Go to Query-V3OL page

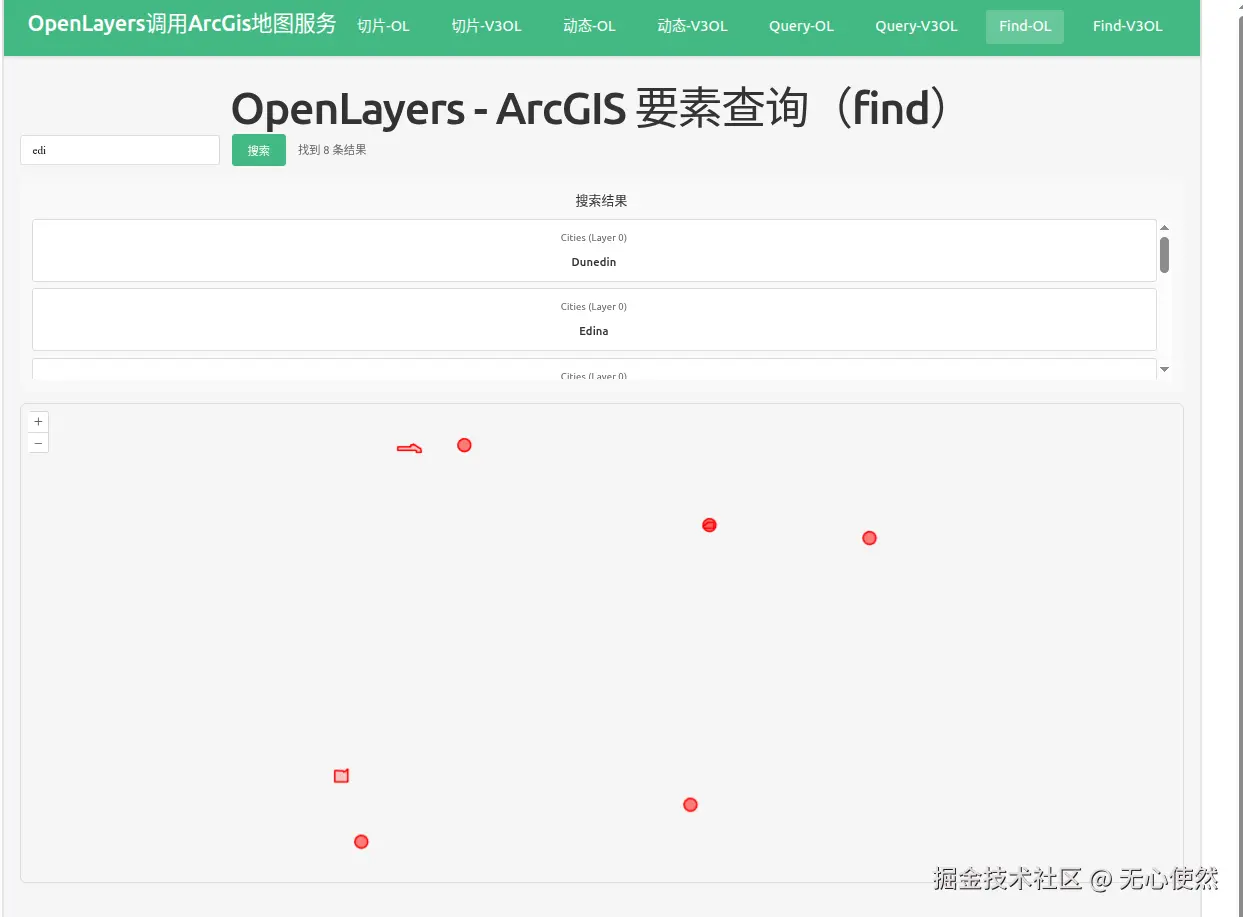(916, 26)
